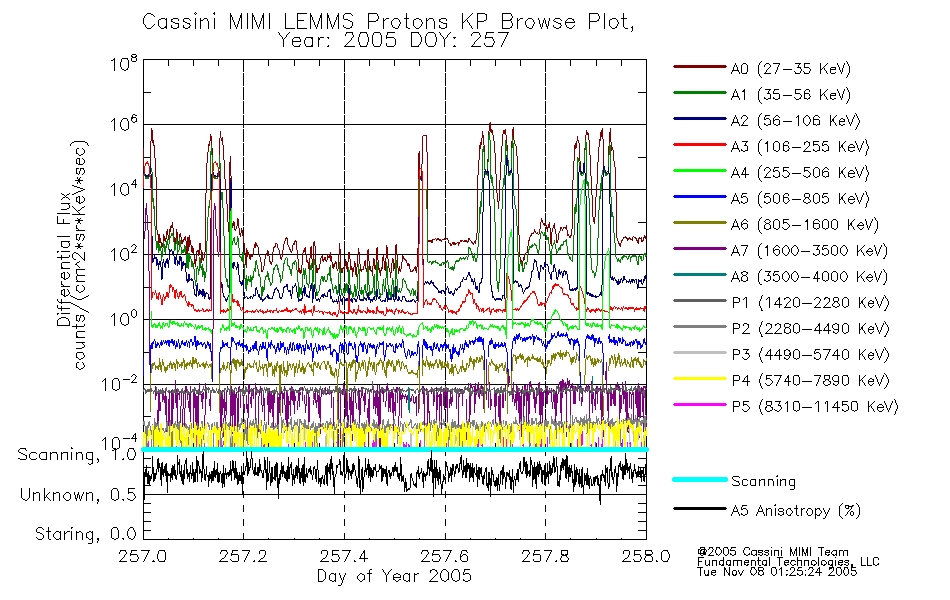950x600 pixels.
Task: Click the blue A5 legend line
Action: click(699, 196)
